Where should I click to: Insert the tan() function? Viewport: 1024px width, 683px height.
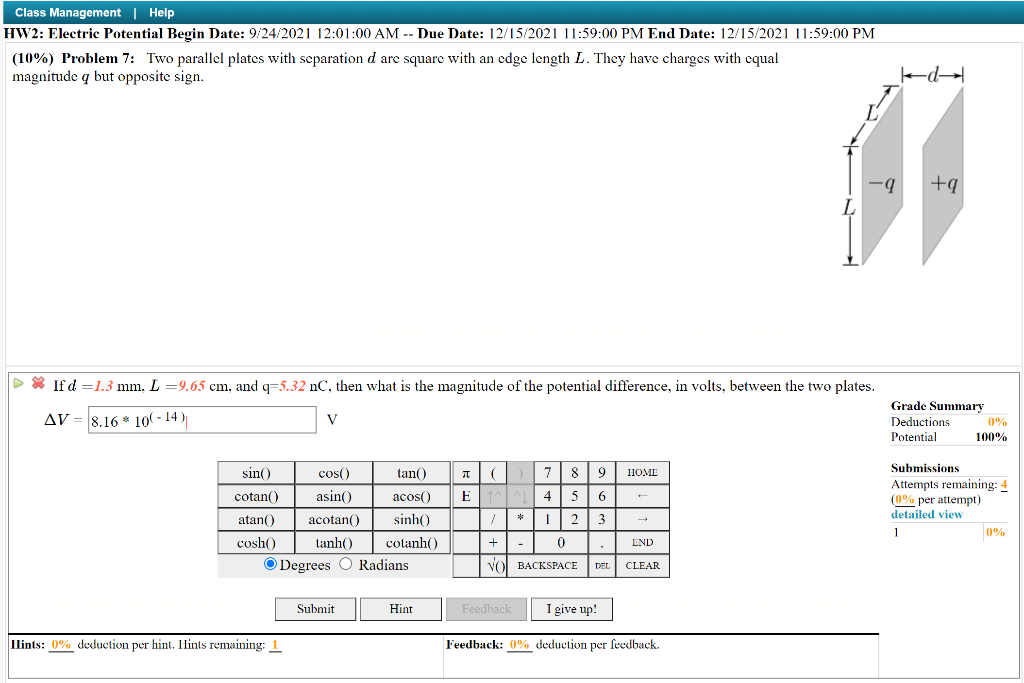[411, 473]
